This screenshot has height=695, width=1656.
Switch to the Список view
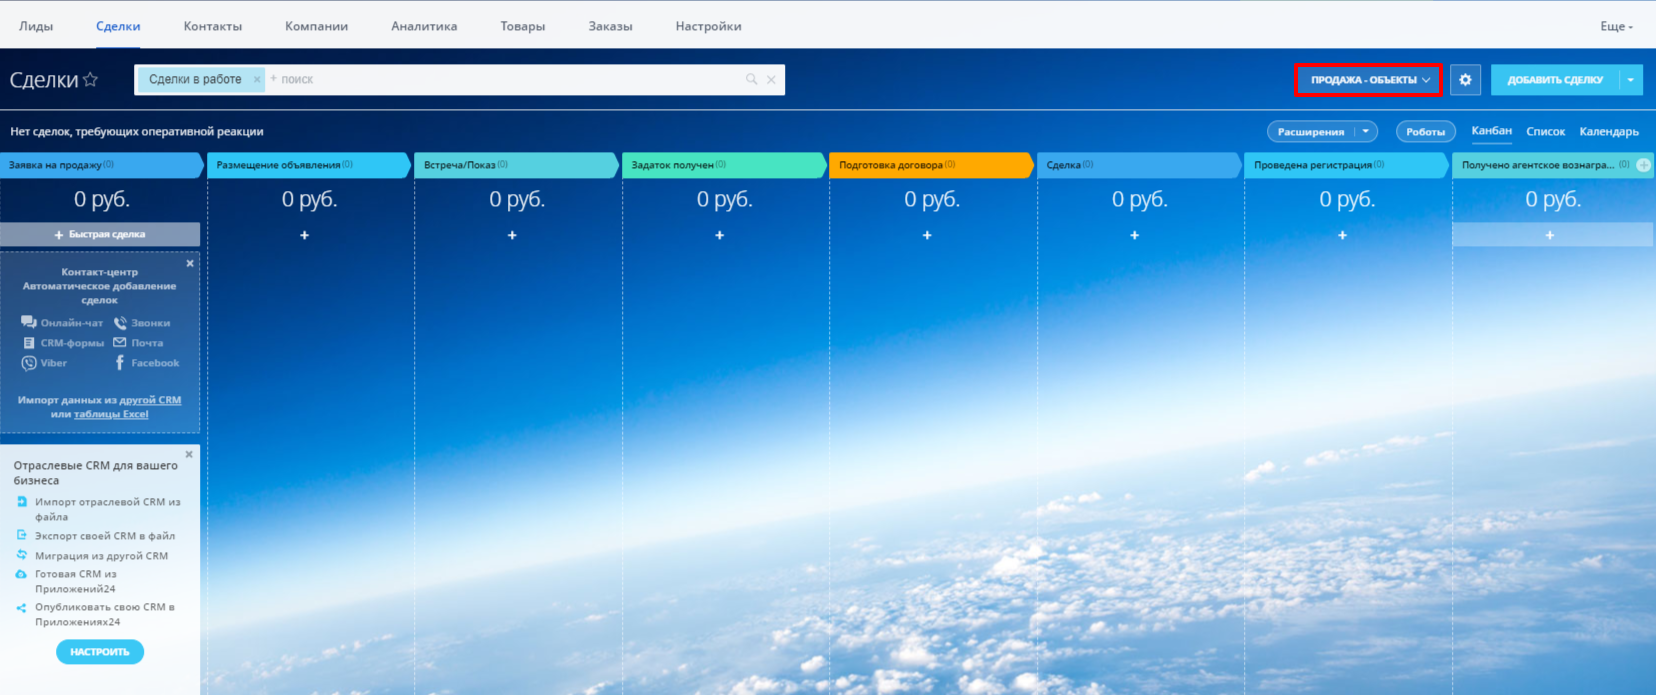1545,132
